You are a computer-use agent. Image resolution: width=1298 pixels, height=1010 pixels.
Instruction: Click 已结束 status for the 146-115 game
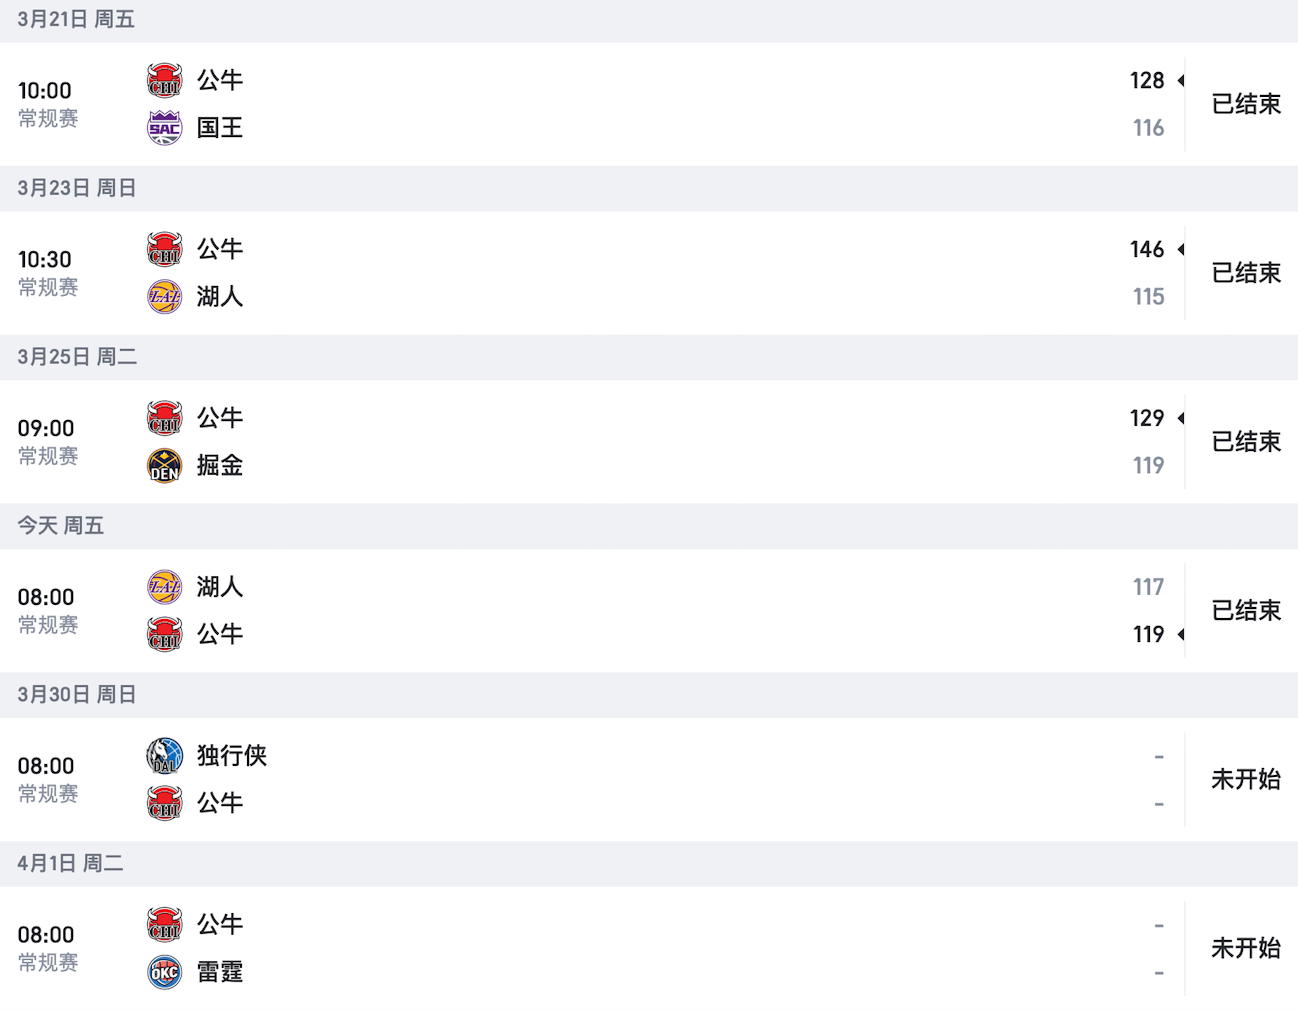click(x=1246, y=273)
